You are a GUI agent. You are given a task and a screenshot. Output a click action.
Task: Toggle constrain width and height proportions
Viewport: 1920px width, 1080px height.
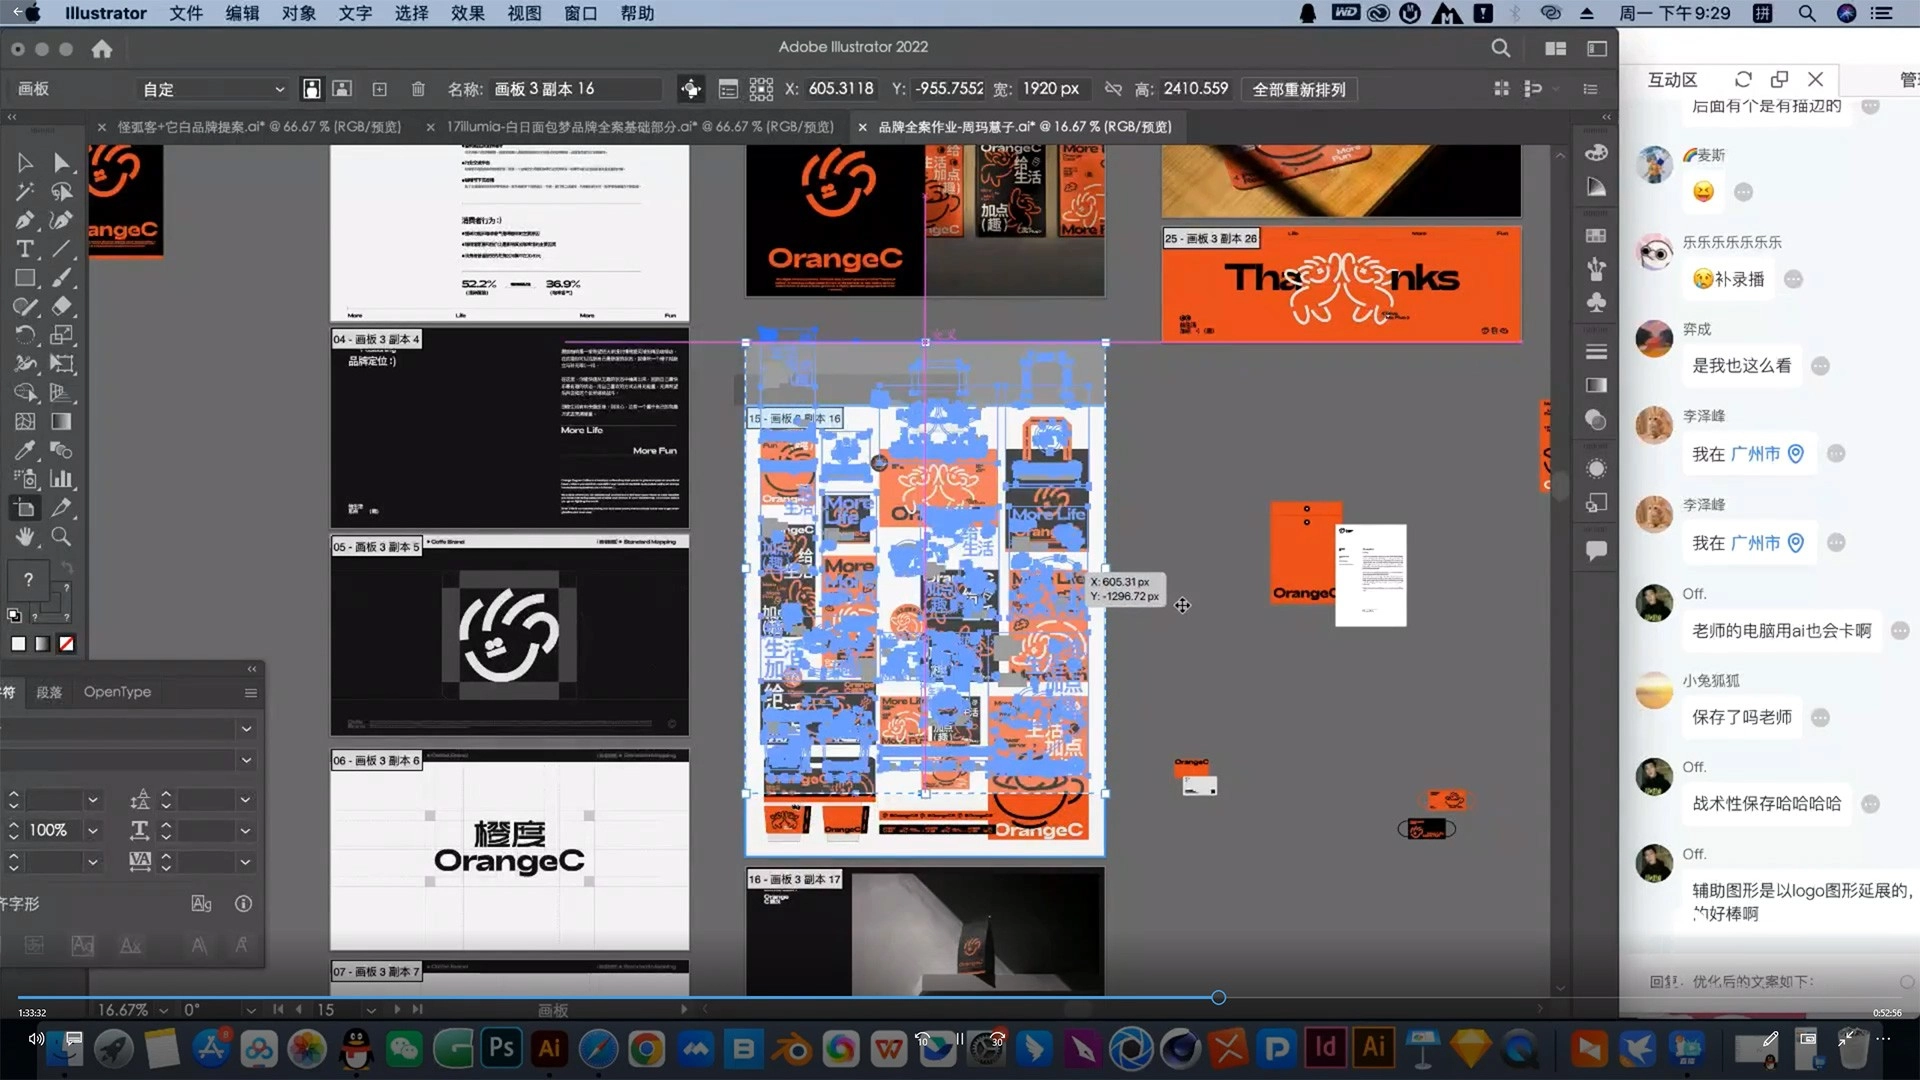click(x=1112, y=89)
